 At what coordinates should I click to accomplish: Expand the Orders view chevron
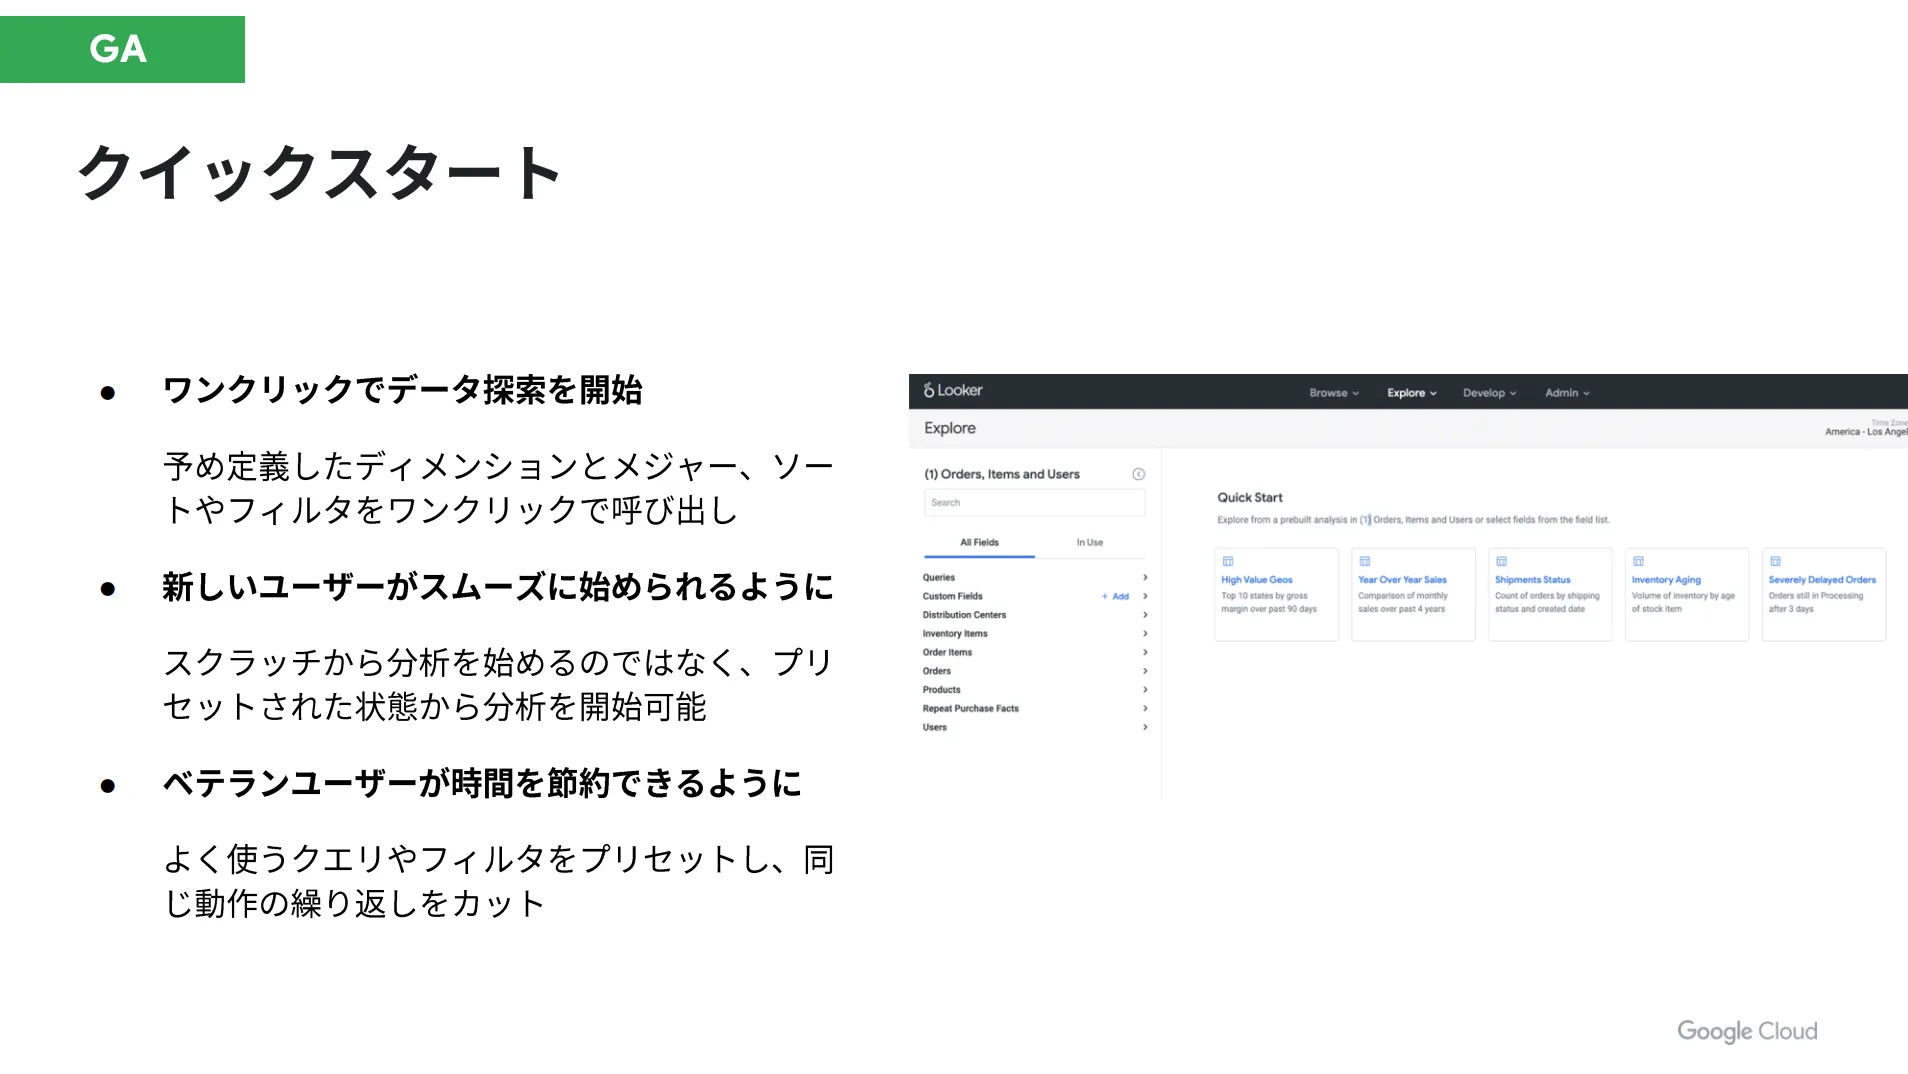(x=1145, y=671)
